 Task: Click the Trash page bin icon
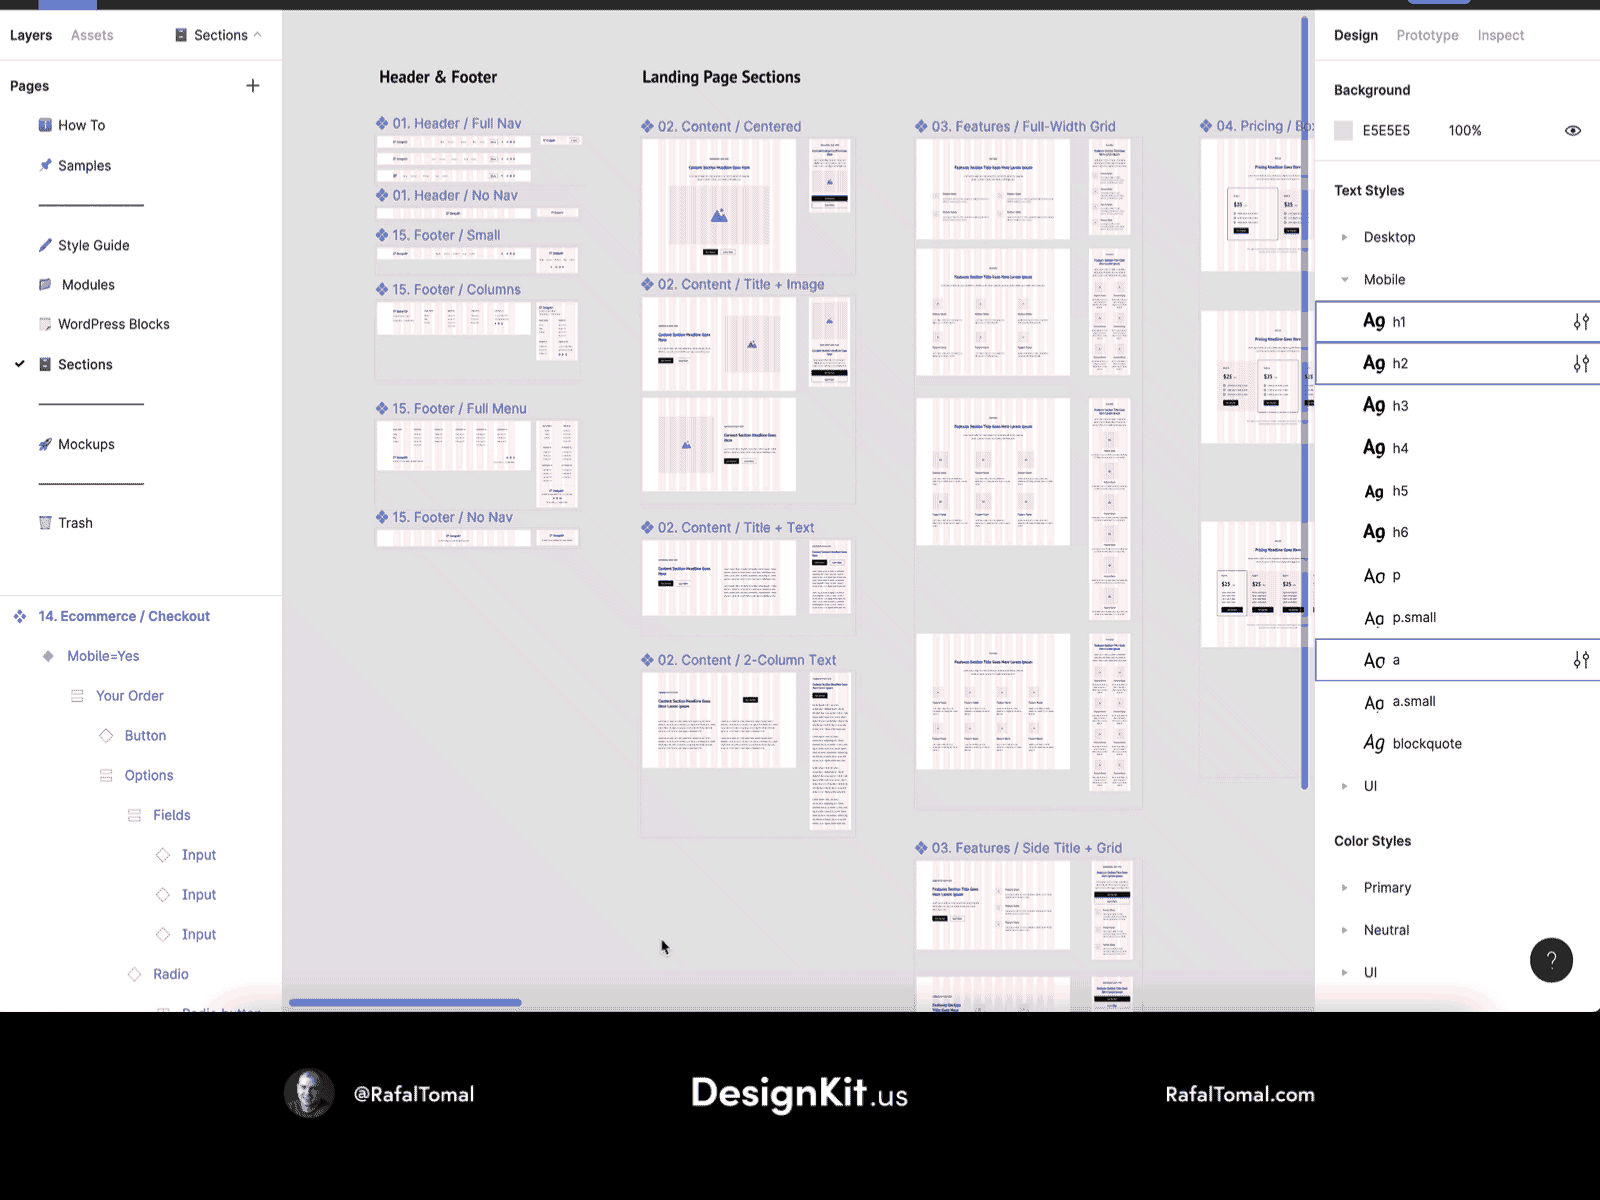click(45, 523)
